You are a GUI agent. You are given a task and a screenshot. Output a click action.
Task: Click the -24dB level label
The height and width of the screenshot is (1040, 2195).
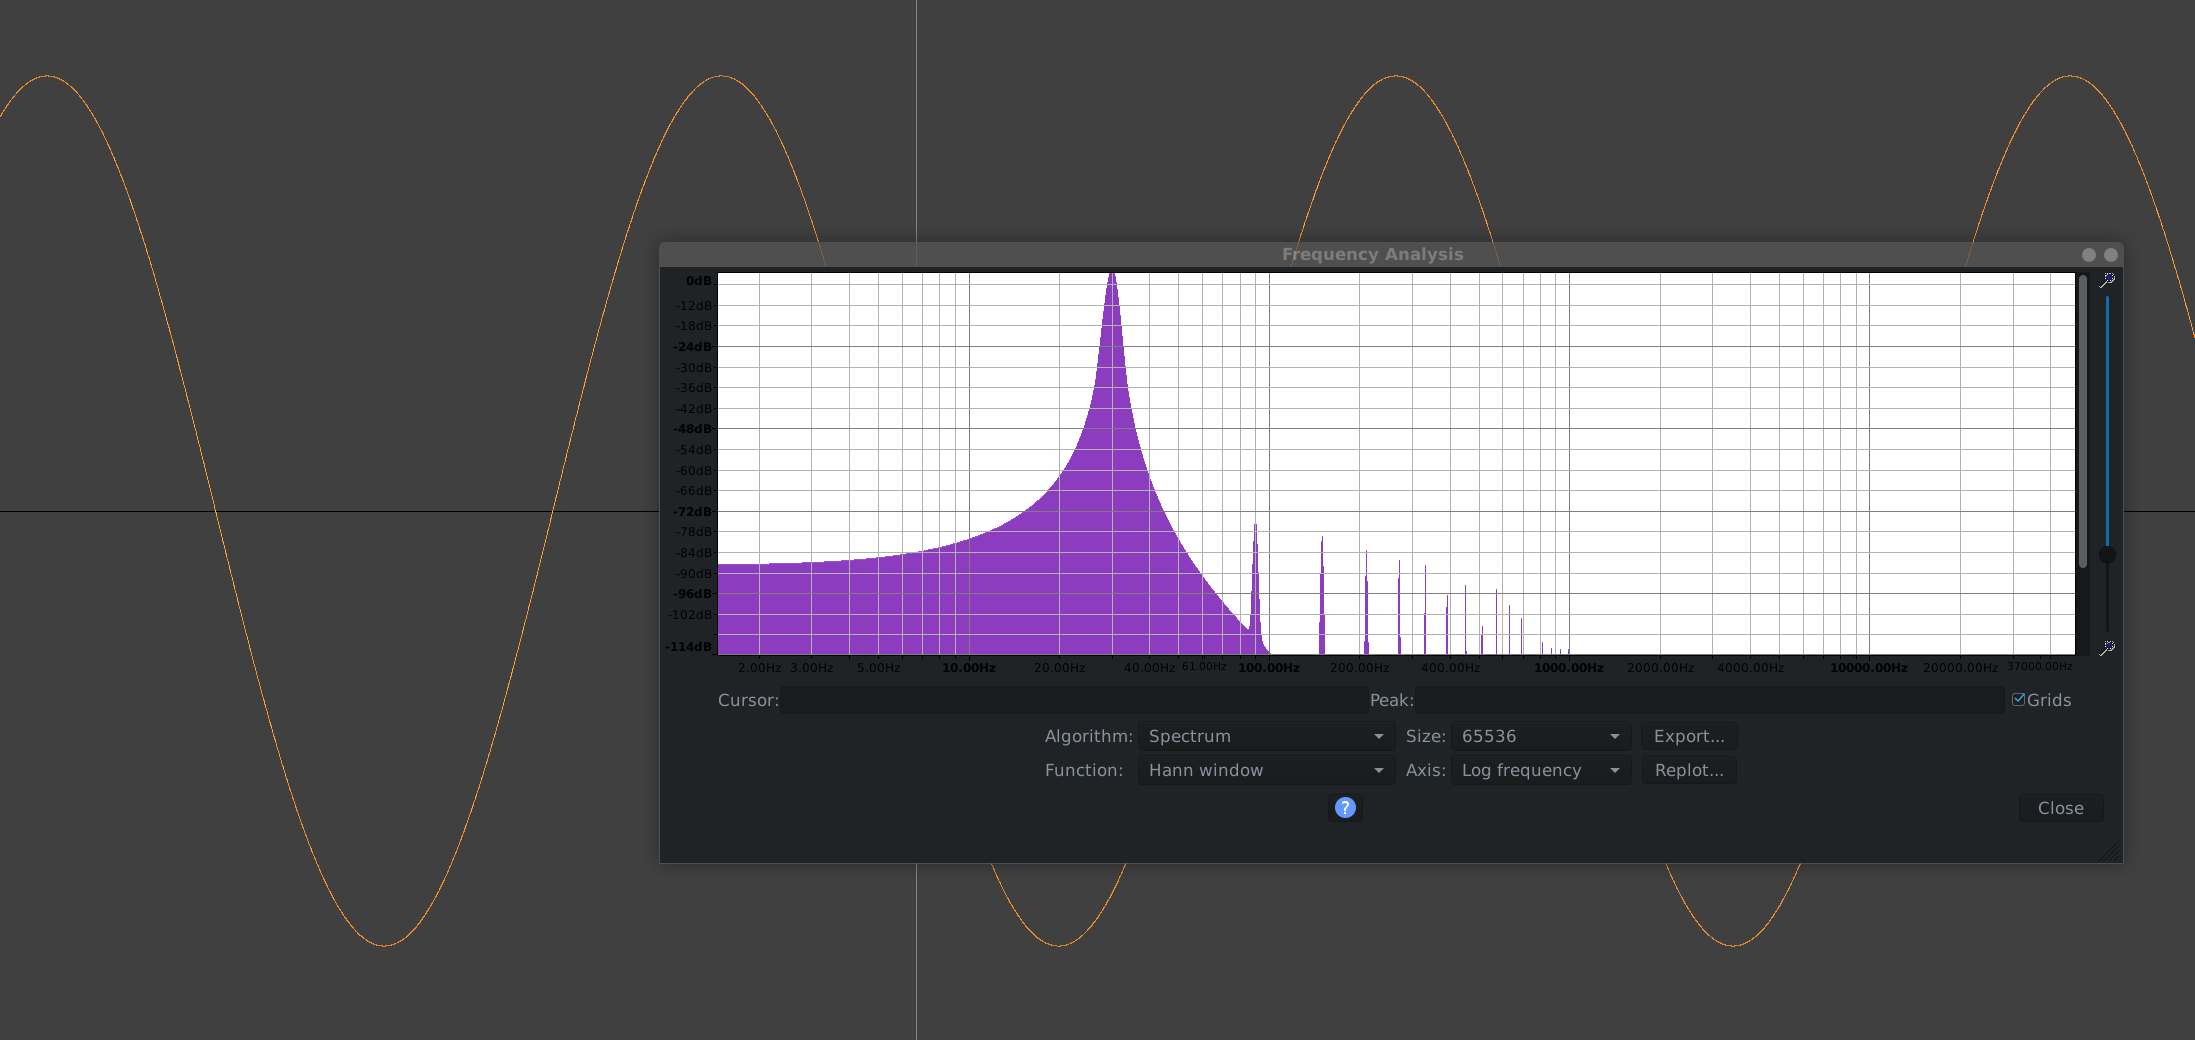click(693, 347)
